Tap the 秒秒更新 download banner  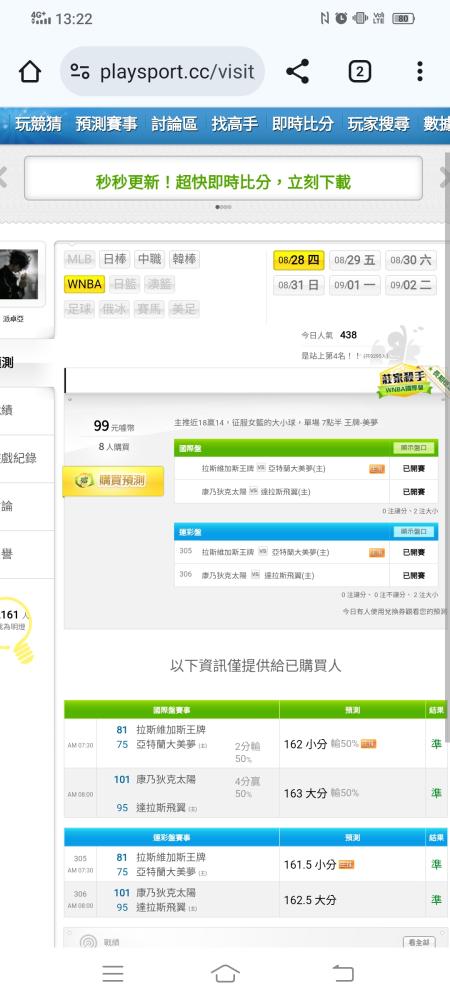point(223,179)
